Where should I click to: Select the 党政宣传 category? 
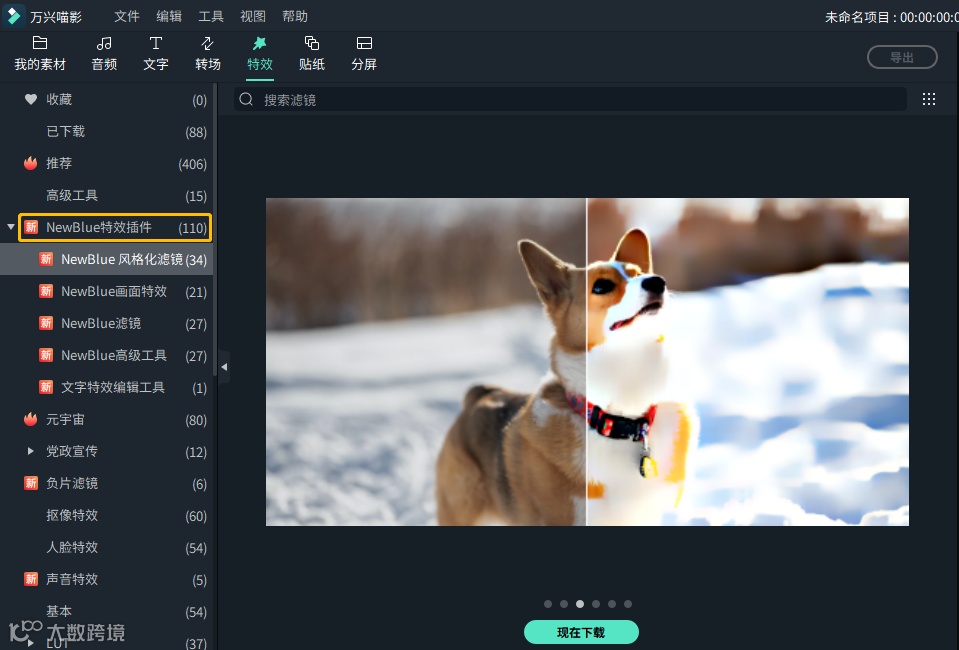click(x=106, y=451)
